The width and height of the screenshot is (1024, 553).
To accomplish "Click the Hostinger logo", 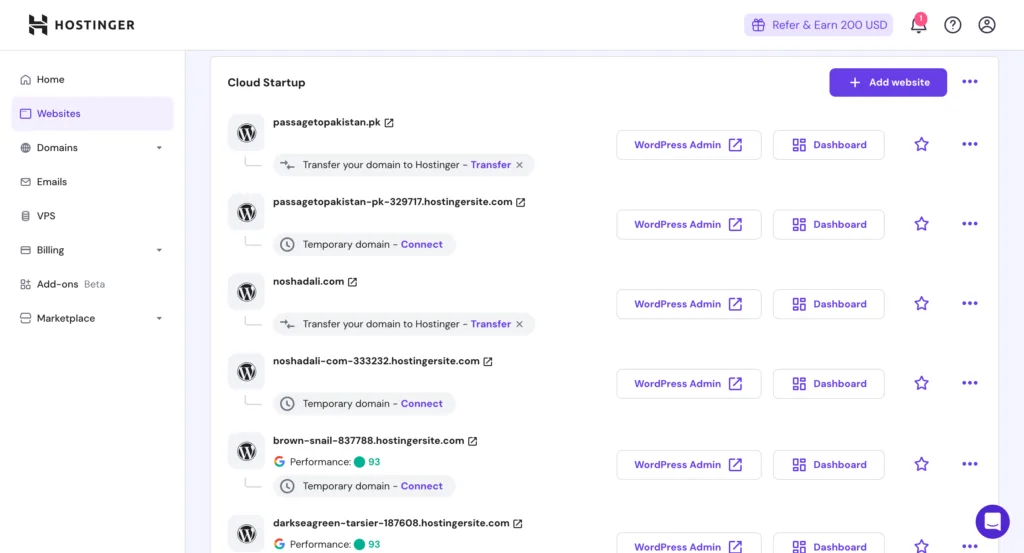I will [82, 25].
